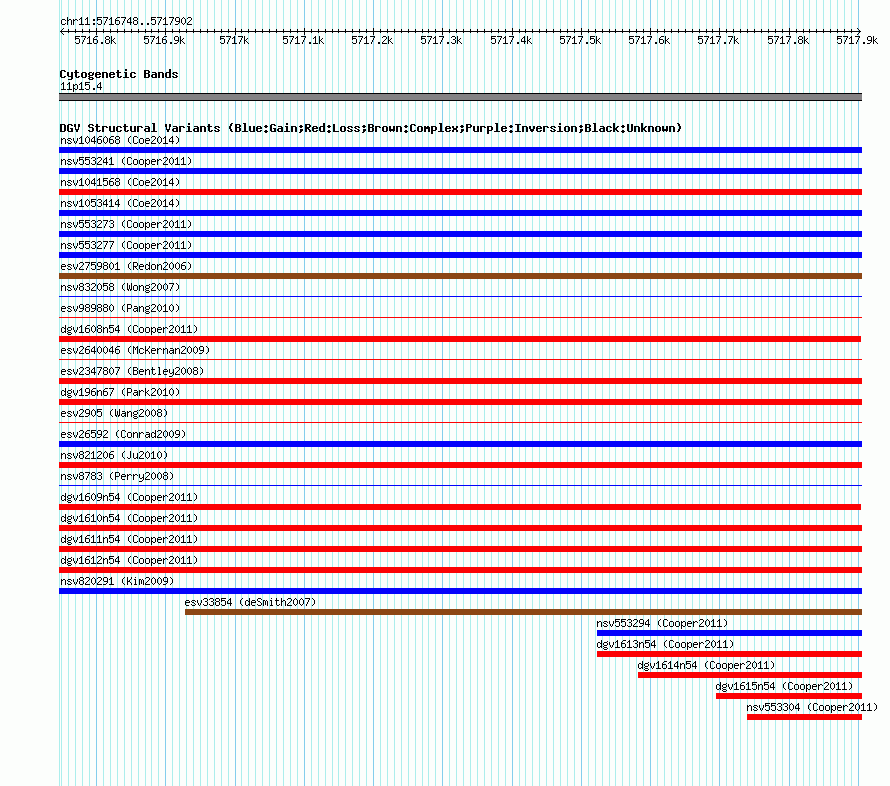Click the esv2759801 (Redon2006) label
The image size is (890, 786).
(126, 266)
